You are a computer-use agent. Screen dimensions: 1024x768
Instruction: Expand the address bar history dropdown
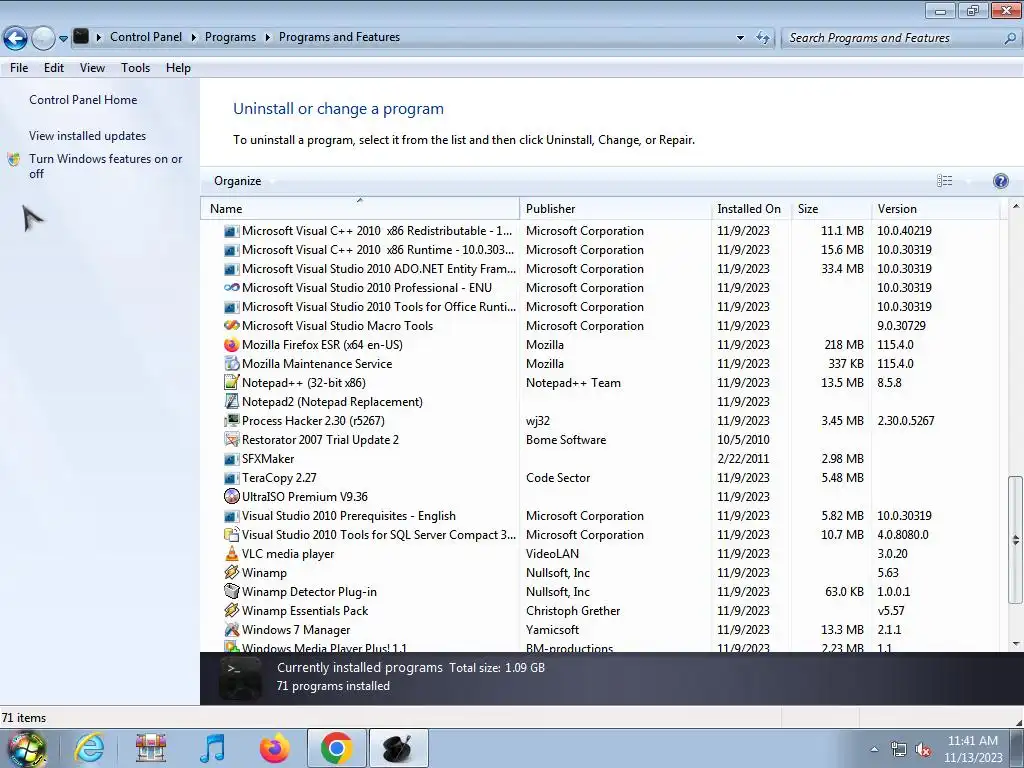[740, 38]
